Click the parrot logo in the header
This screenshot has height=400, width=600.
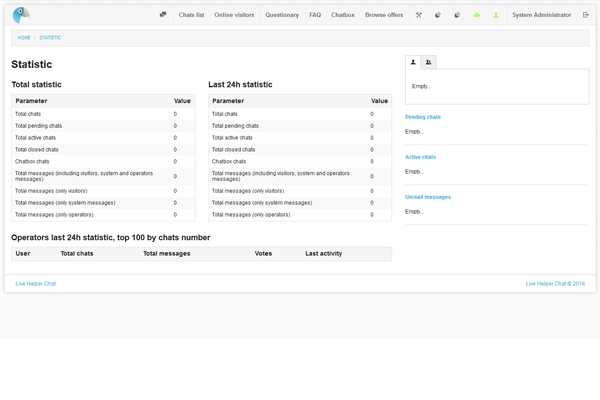21,15
